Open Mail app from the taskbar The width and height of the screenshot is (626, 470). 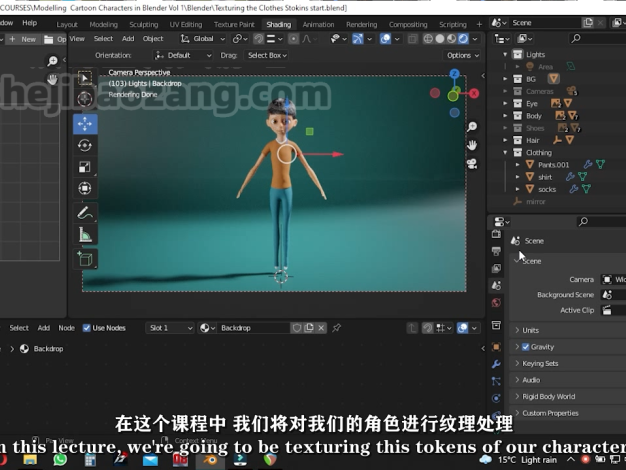click(x=150, y=460)
